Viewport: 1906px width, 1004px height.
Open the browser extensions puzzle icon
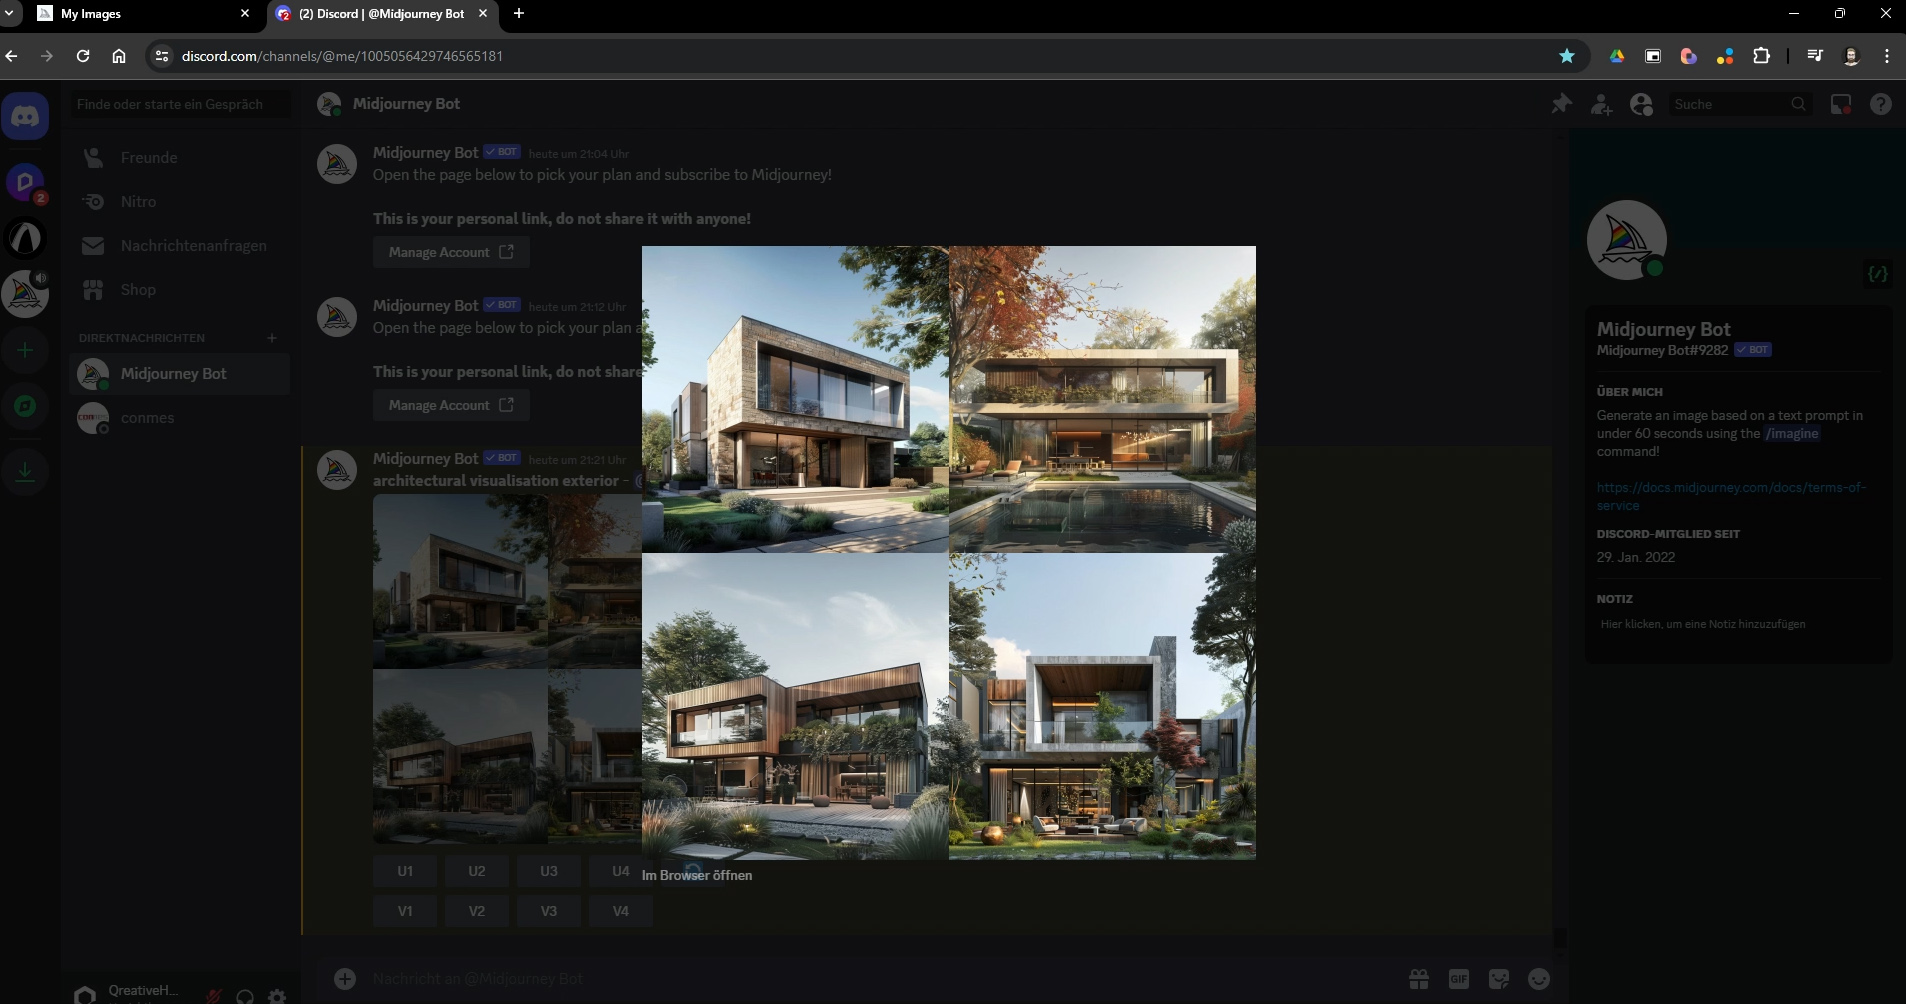(x=1762, y=56)
